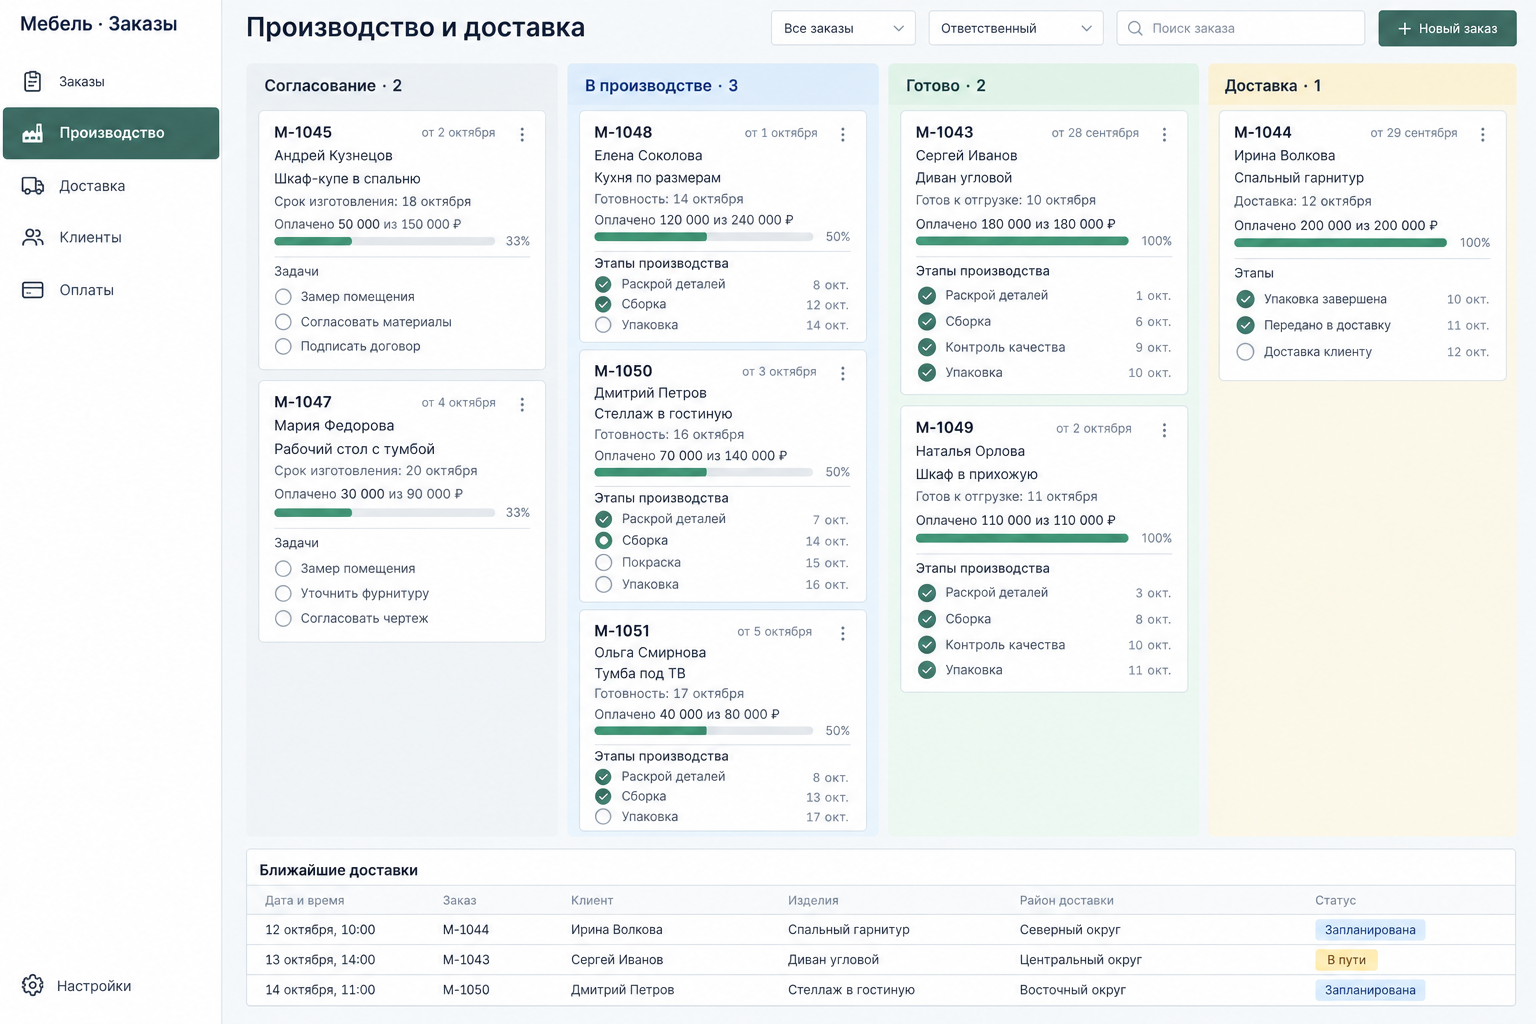The width and height of the screenshot is (1536, 1024).
Task: Check Уточнить фурнитуру task in M-1047
Action: [x=283, y=593]
